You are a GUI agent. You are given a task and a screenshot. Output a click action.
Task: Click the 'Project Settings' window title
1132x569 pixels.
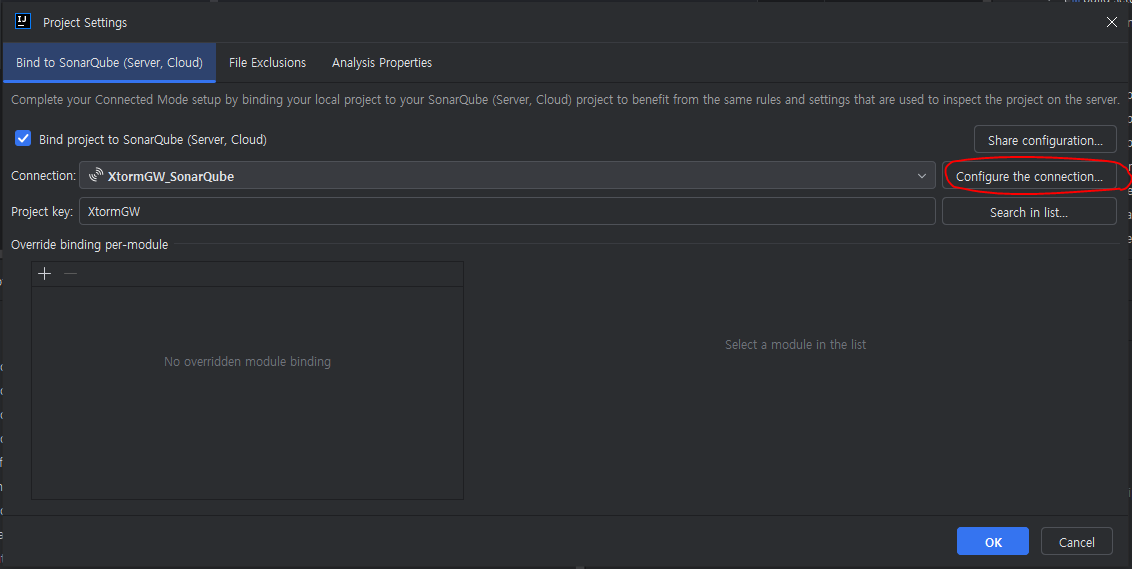85,22
